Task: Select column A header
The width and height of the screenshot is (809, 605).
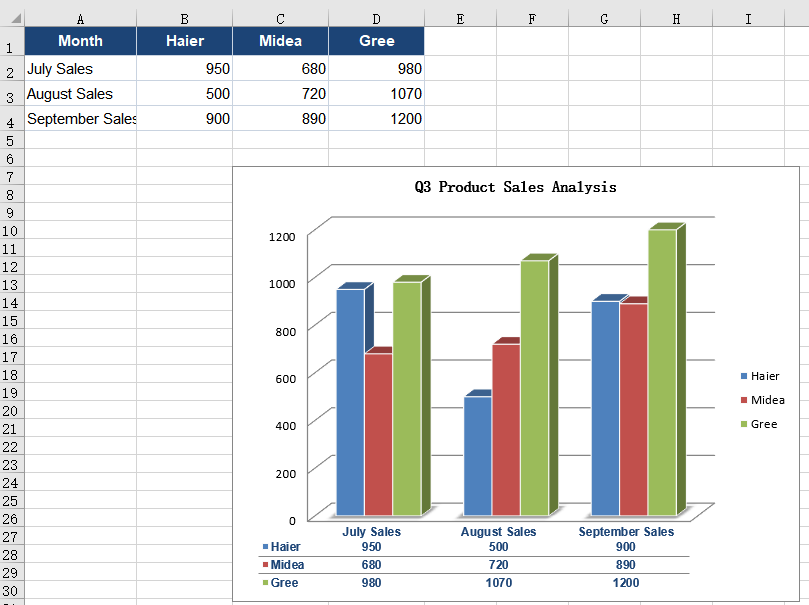Action: (80, 19)
